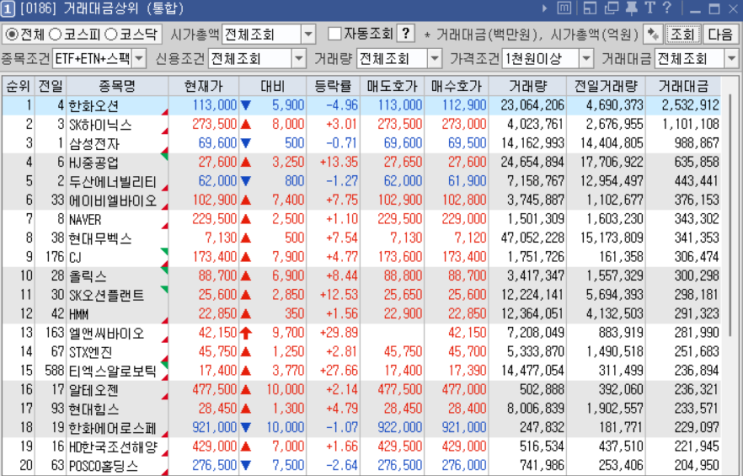This screenshot has width=743, height=476.
Task: Select the 두산에너빌리티 stock name
Action: (112, 181)
